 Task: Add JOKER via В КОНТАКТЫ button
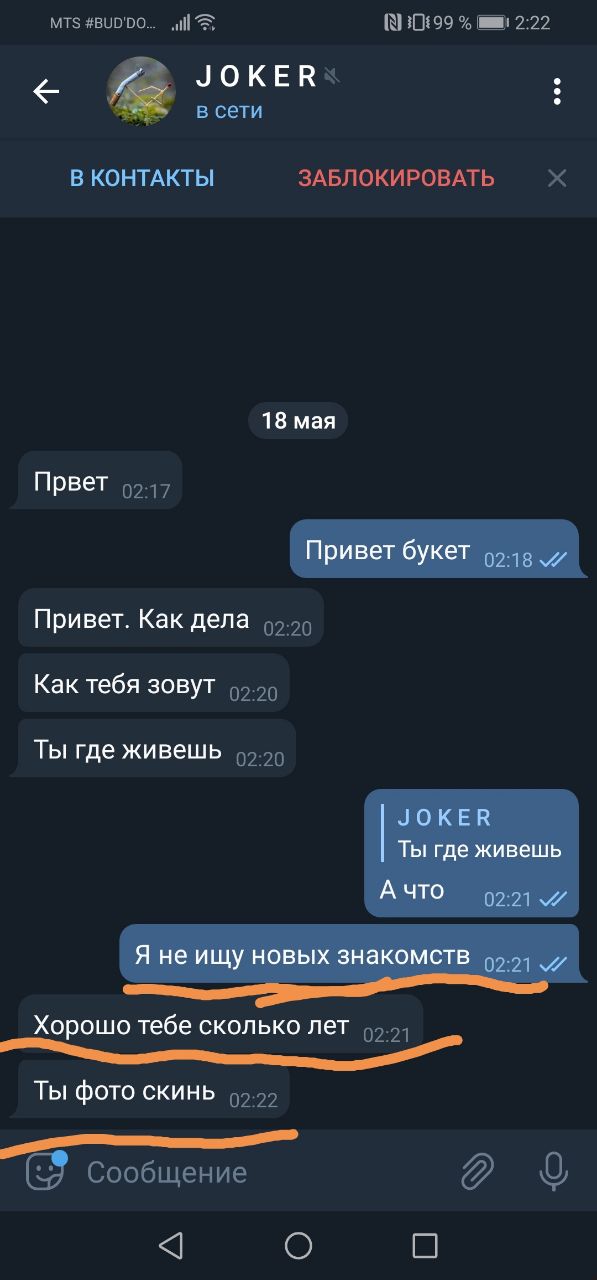coord(142,179)
